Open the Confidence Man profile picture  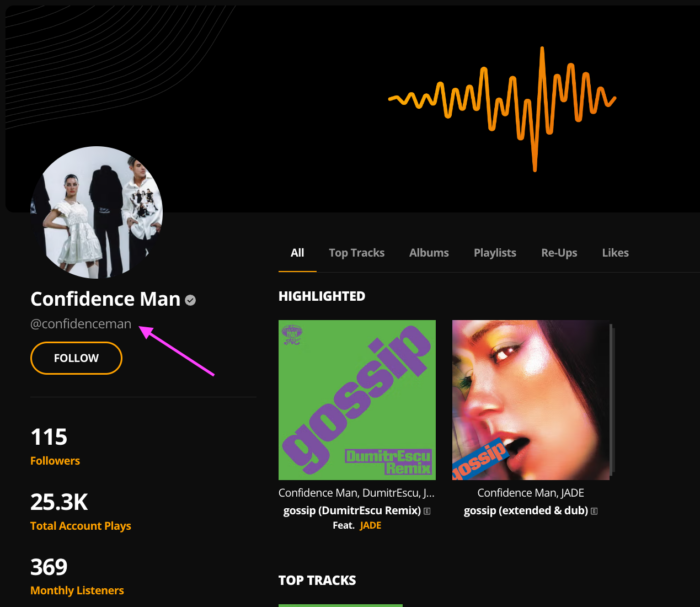96,212
